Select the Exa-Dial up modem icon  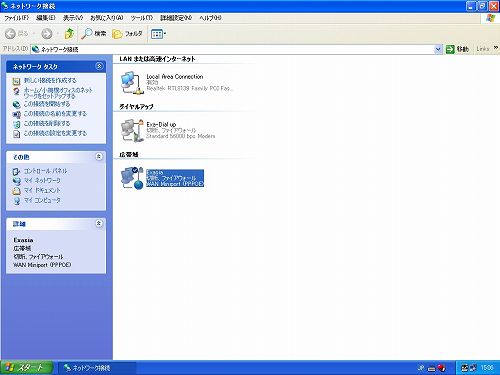[x=132, y=130]
